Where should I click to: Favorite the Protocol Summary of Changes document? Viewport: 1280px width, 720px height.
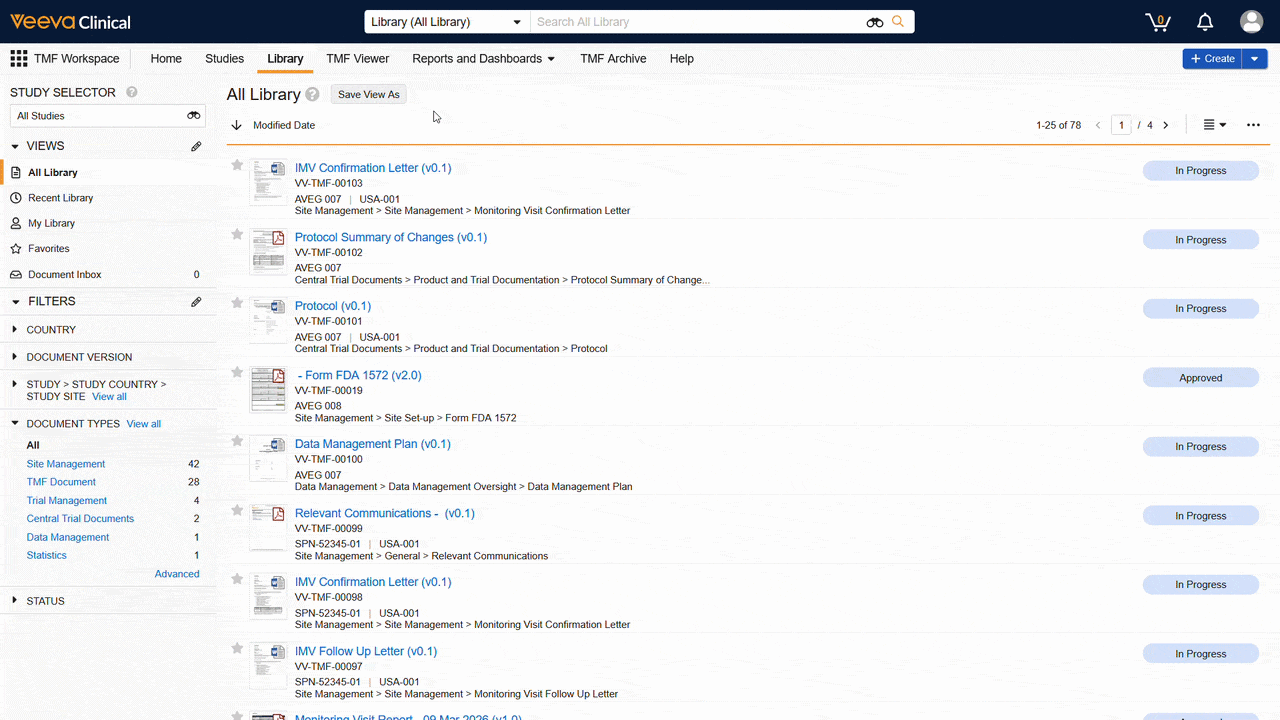pos(236,233)
